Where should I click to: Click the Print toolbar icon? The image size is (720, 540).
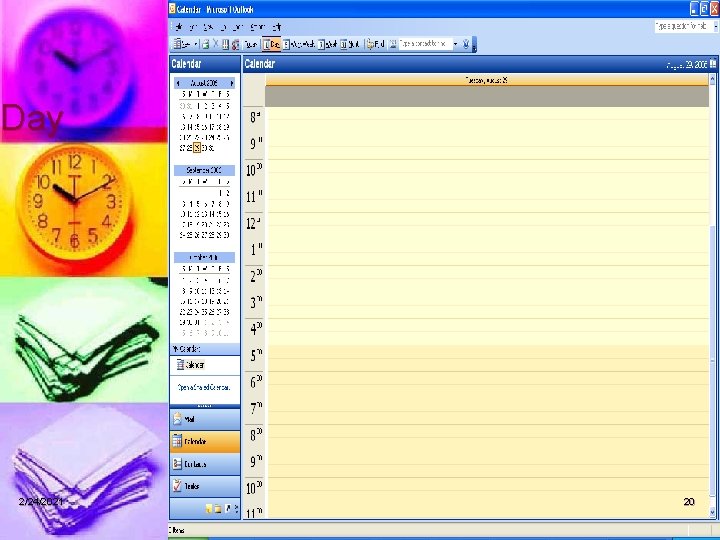[206, 44]
